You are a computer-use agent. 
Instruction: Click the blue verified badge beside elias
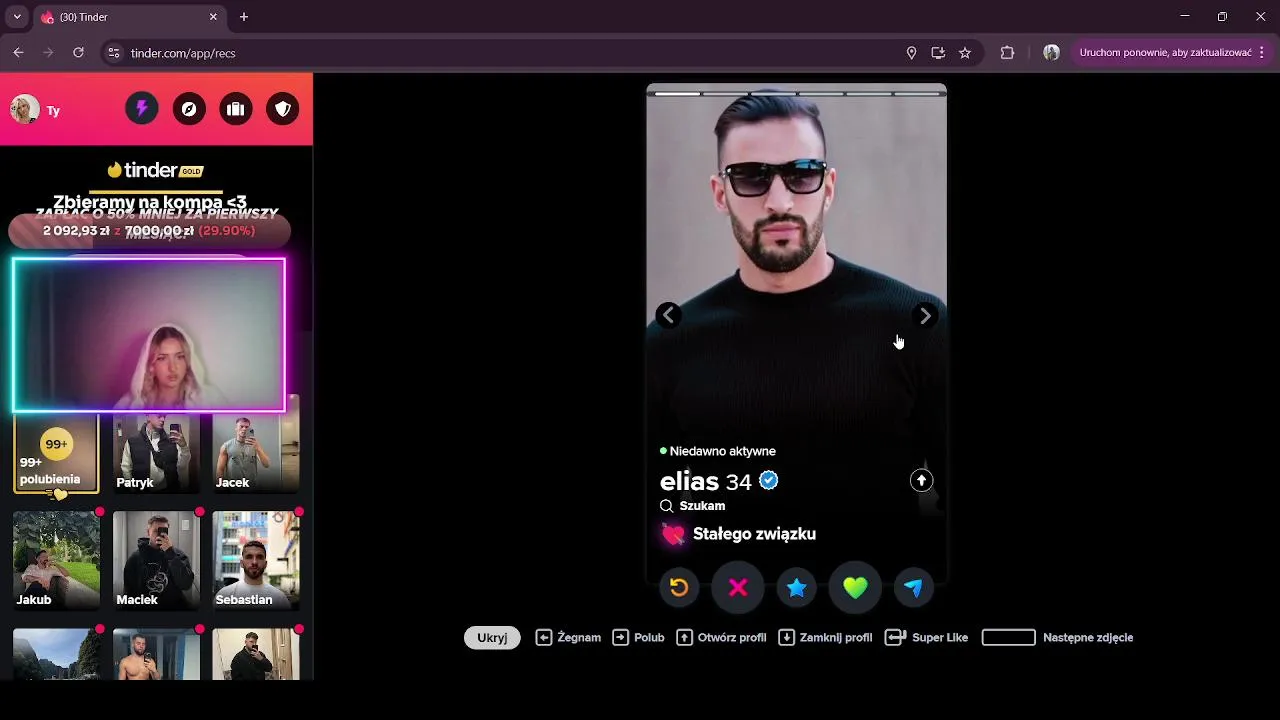pyautogui.click(x=768, y=481)
